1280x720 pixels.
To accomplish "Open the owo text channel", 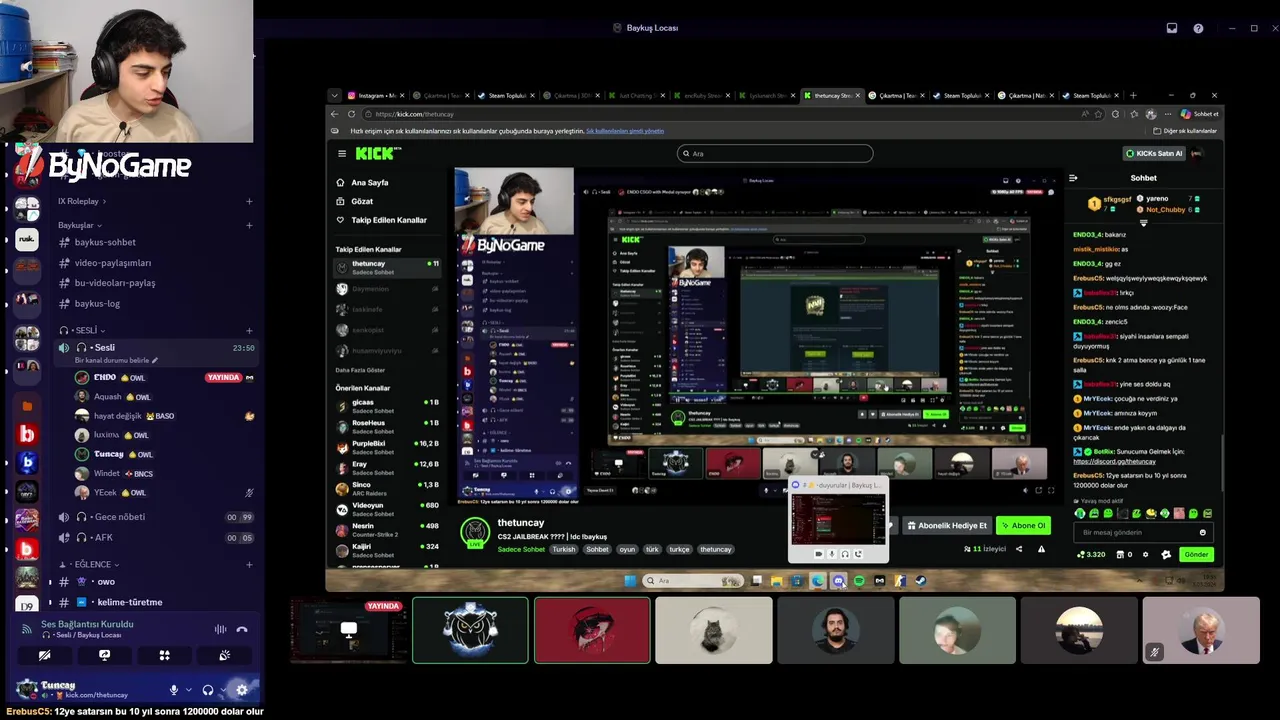I will (x=156, y=581).
